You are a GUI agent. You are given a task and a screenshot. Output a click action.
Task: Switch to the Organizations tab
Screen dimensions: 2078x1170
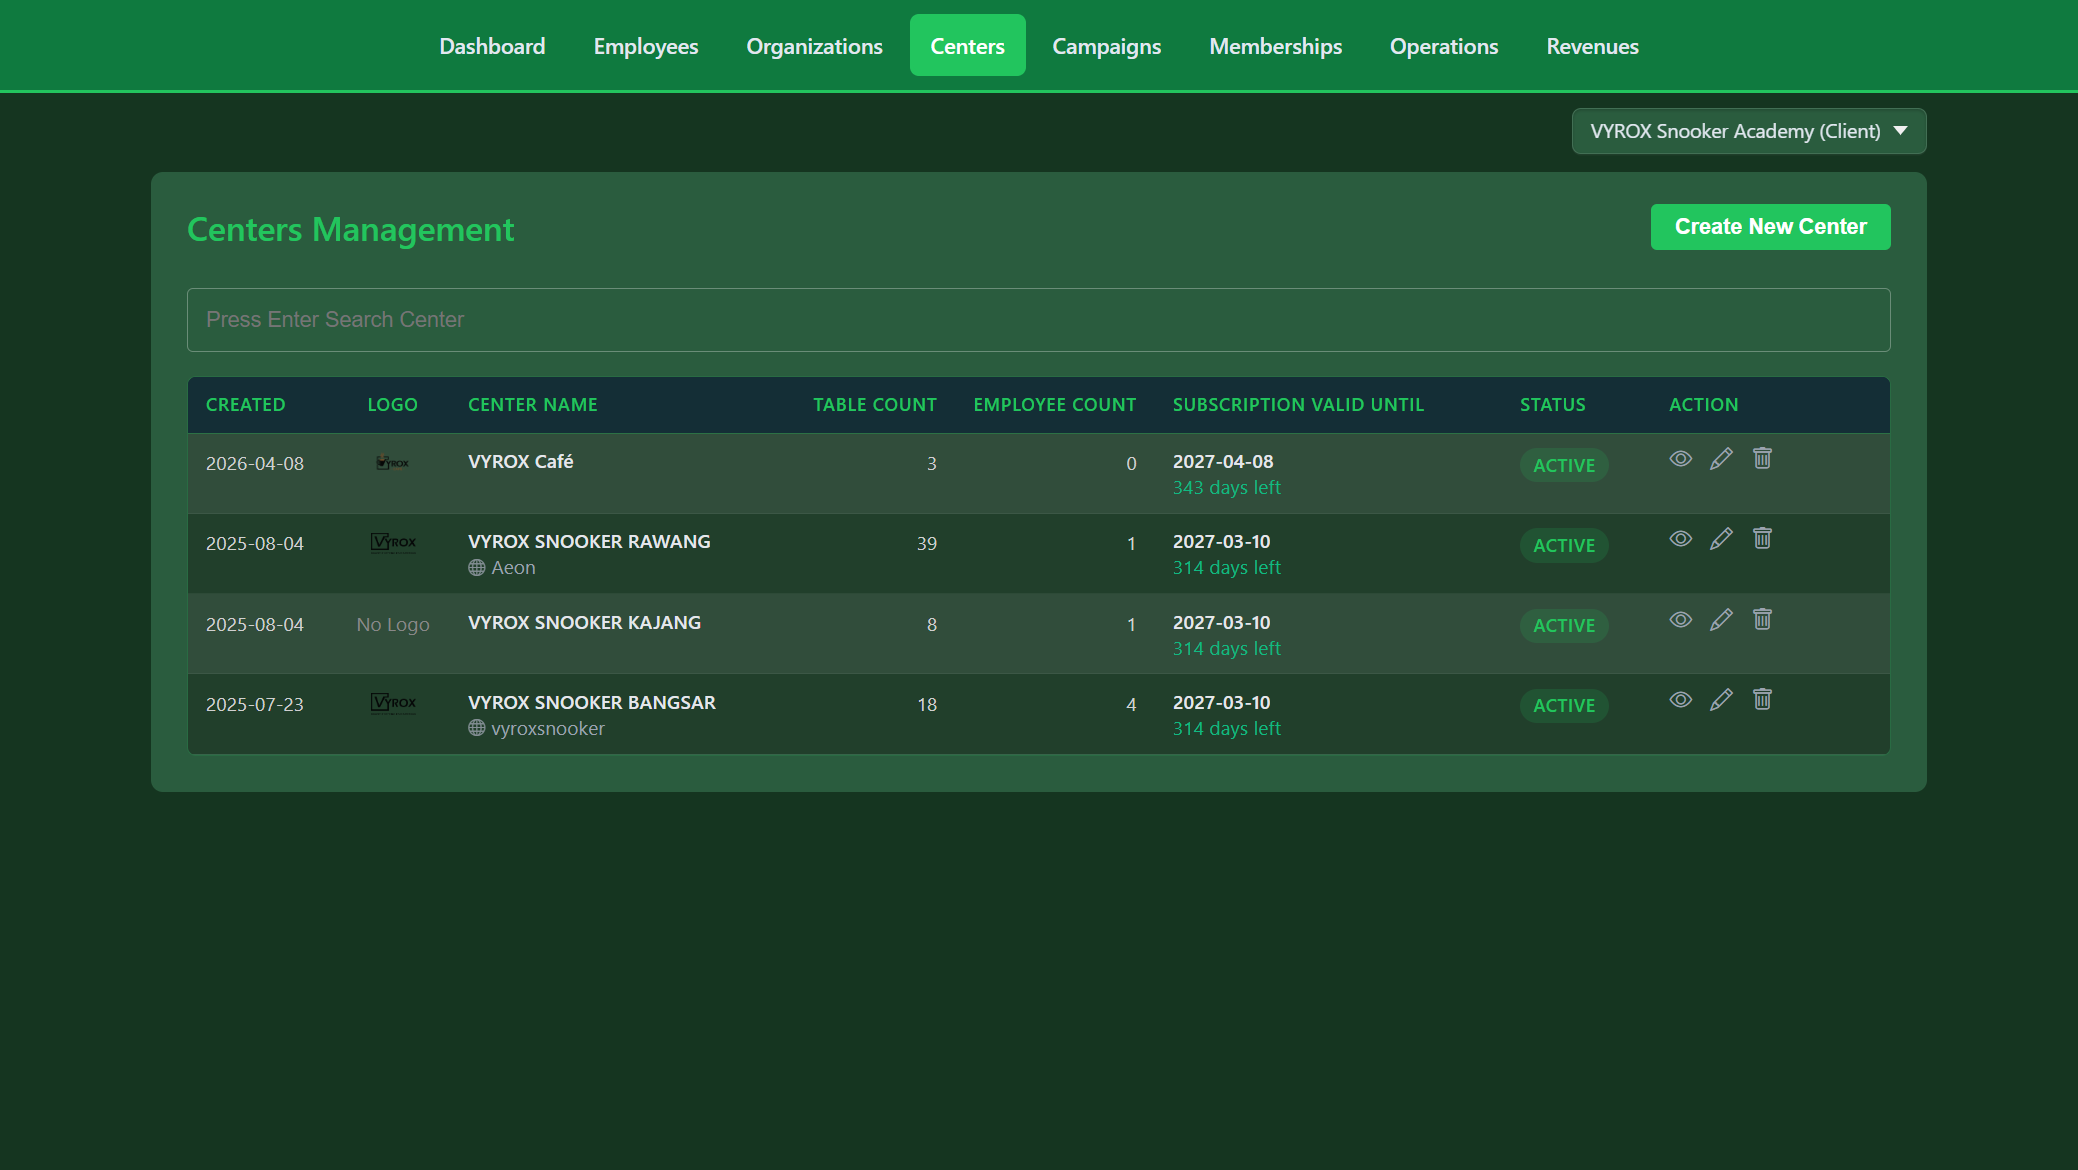click(814, 46)
